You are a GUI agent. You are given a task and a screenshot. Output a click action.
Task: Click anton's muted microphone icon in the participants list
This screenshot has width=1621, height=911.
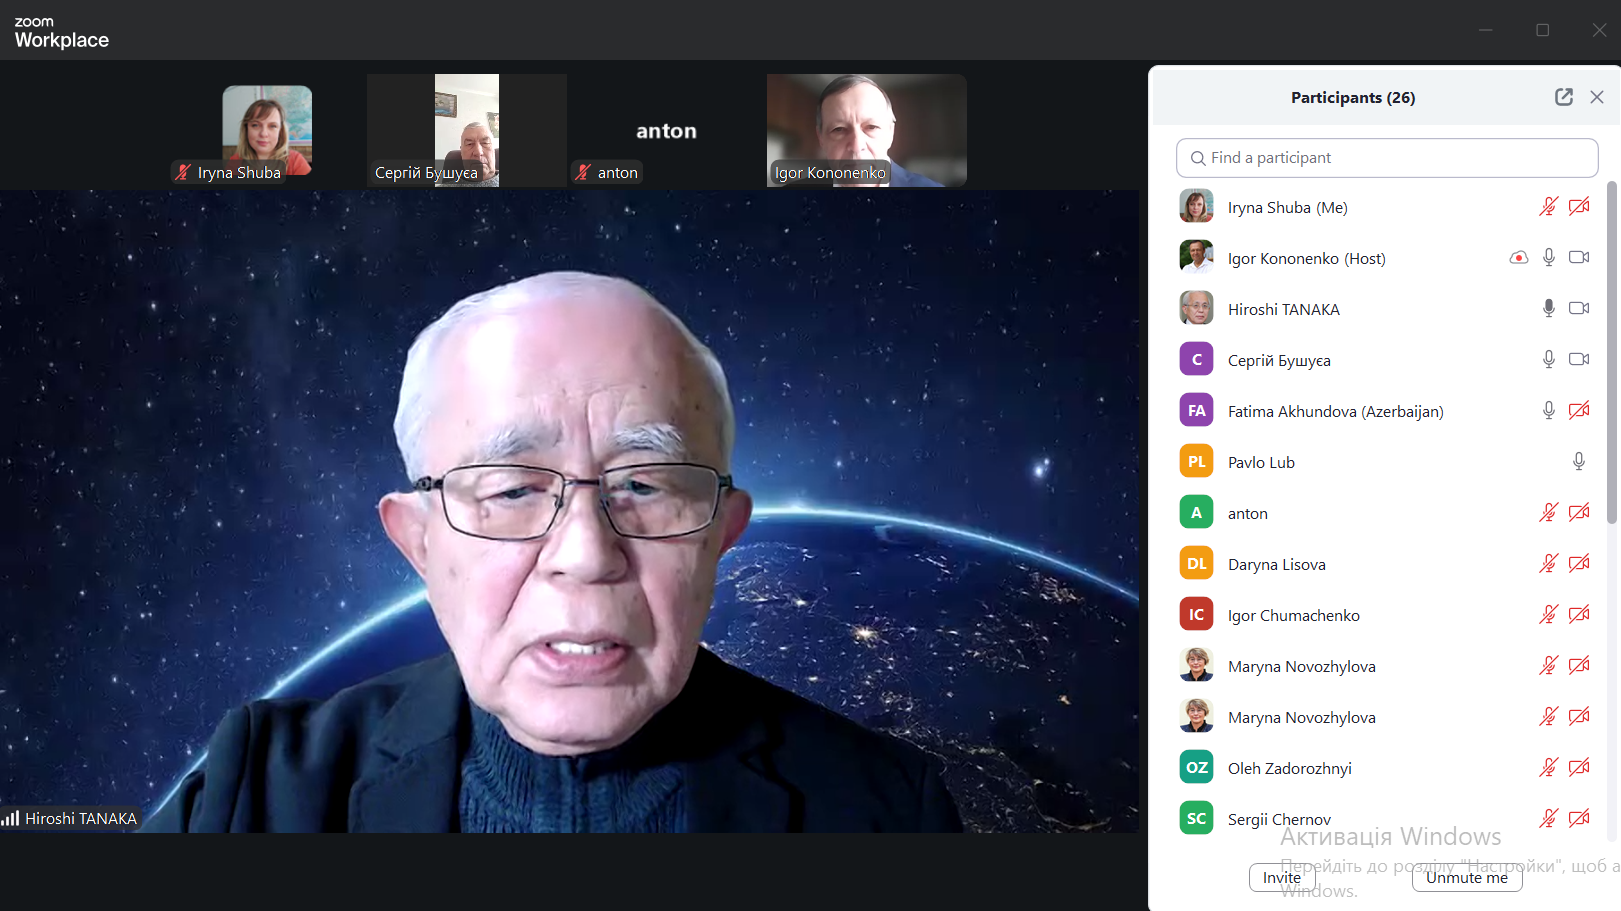click(1548, 513)
